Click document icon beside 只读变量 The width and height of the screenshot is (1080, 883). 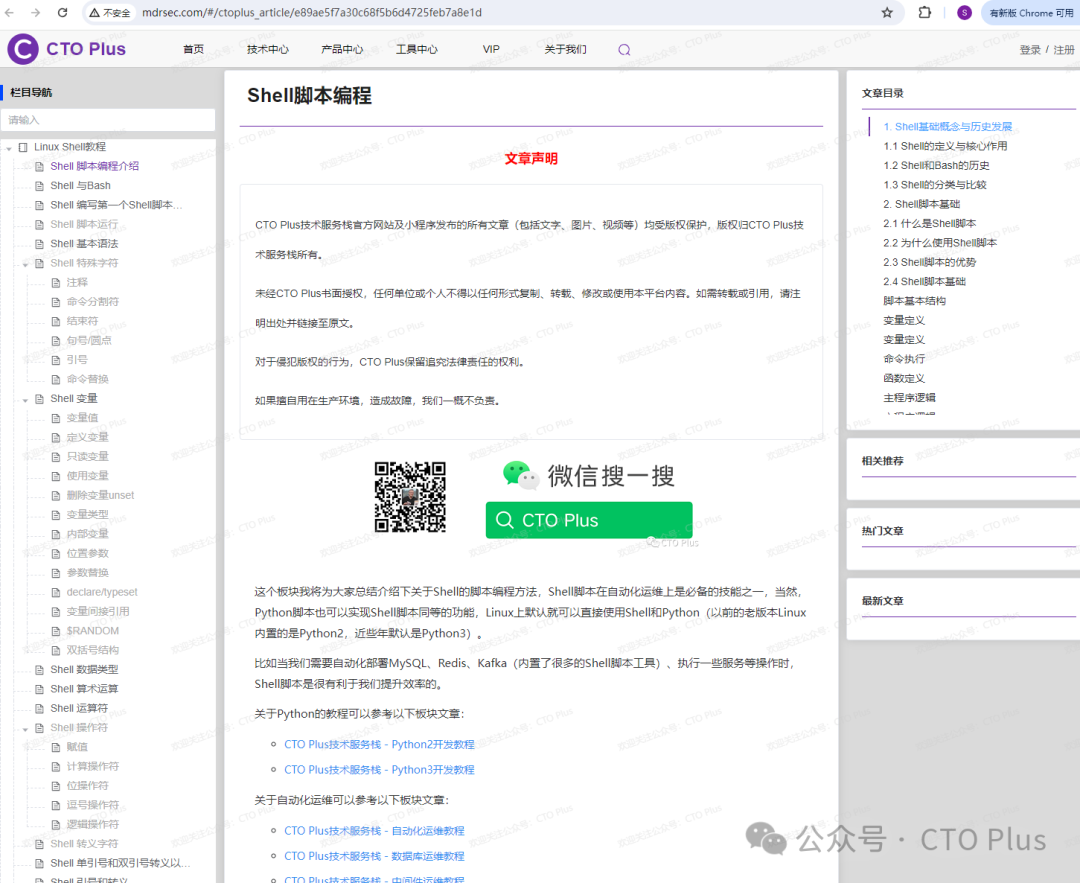click(x=56, y=457)
